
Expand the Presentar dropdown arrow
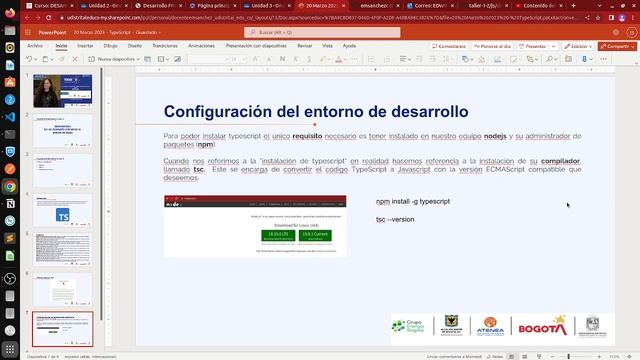[x=553, y=46]
